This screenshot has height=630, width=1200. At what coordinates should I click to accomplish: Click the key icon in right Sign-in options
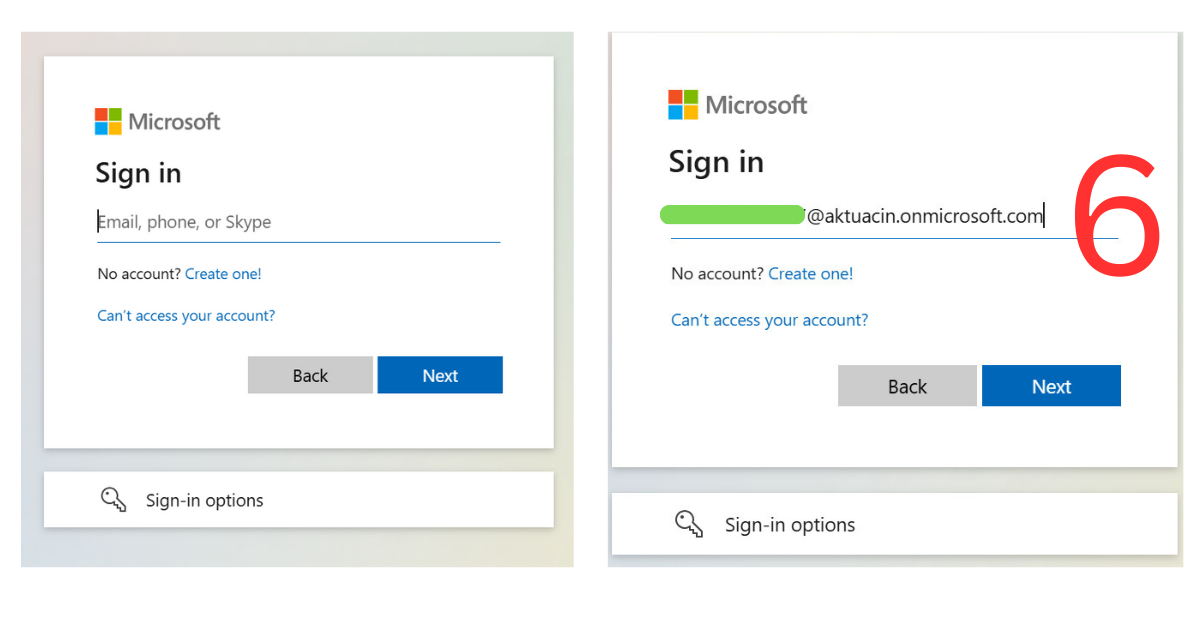(x=689, y=524)
